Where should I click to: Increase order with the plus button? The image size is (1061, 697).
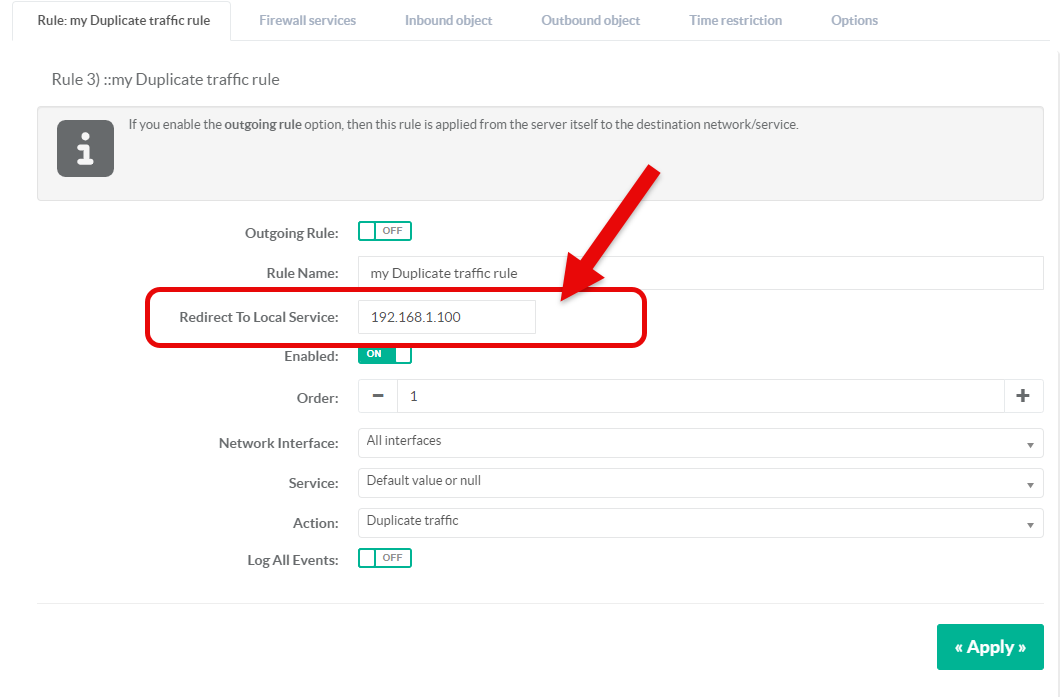[x=1023, y=396]
